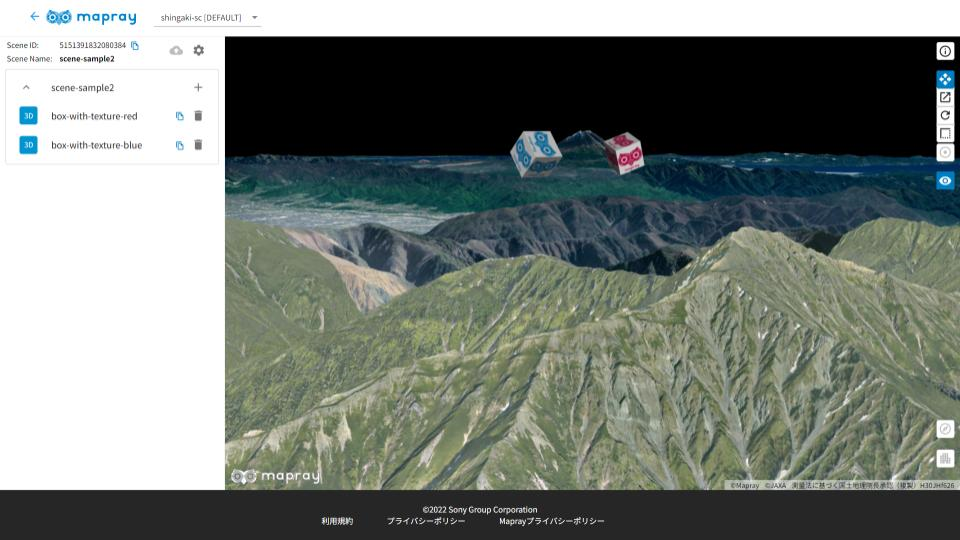This screenshot has height=540, width=960.
Task: Click the info button in the map viewer
Action: click(945, 51)
